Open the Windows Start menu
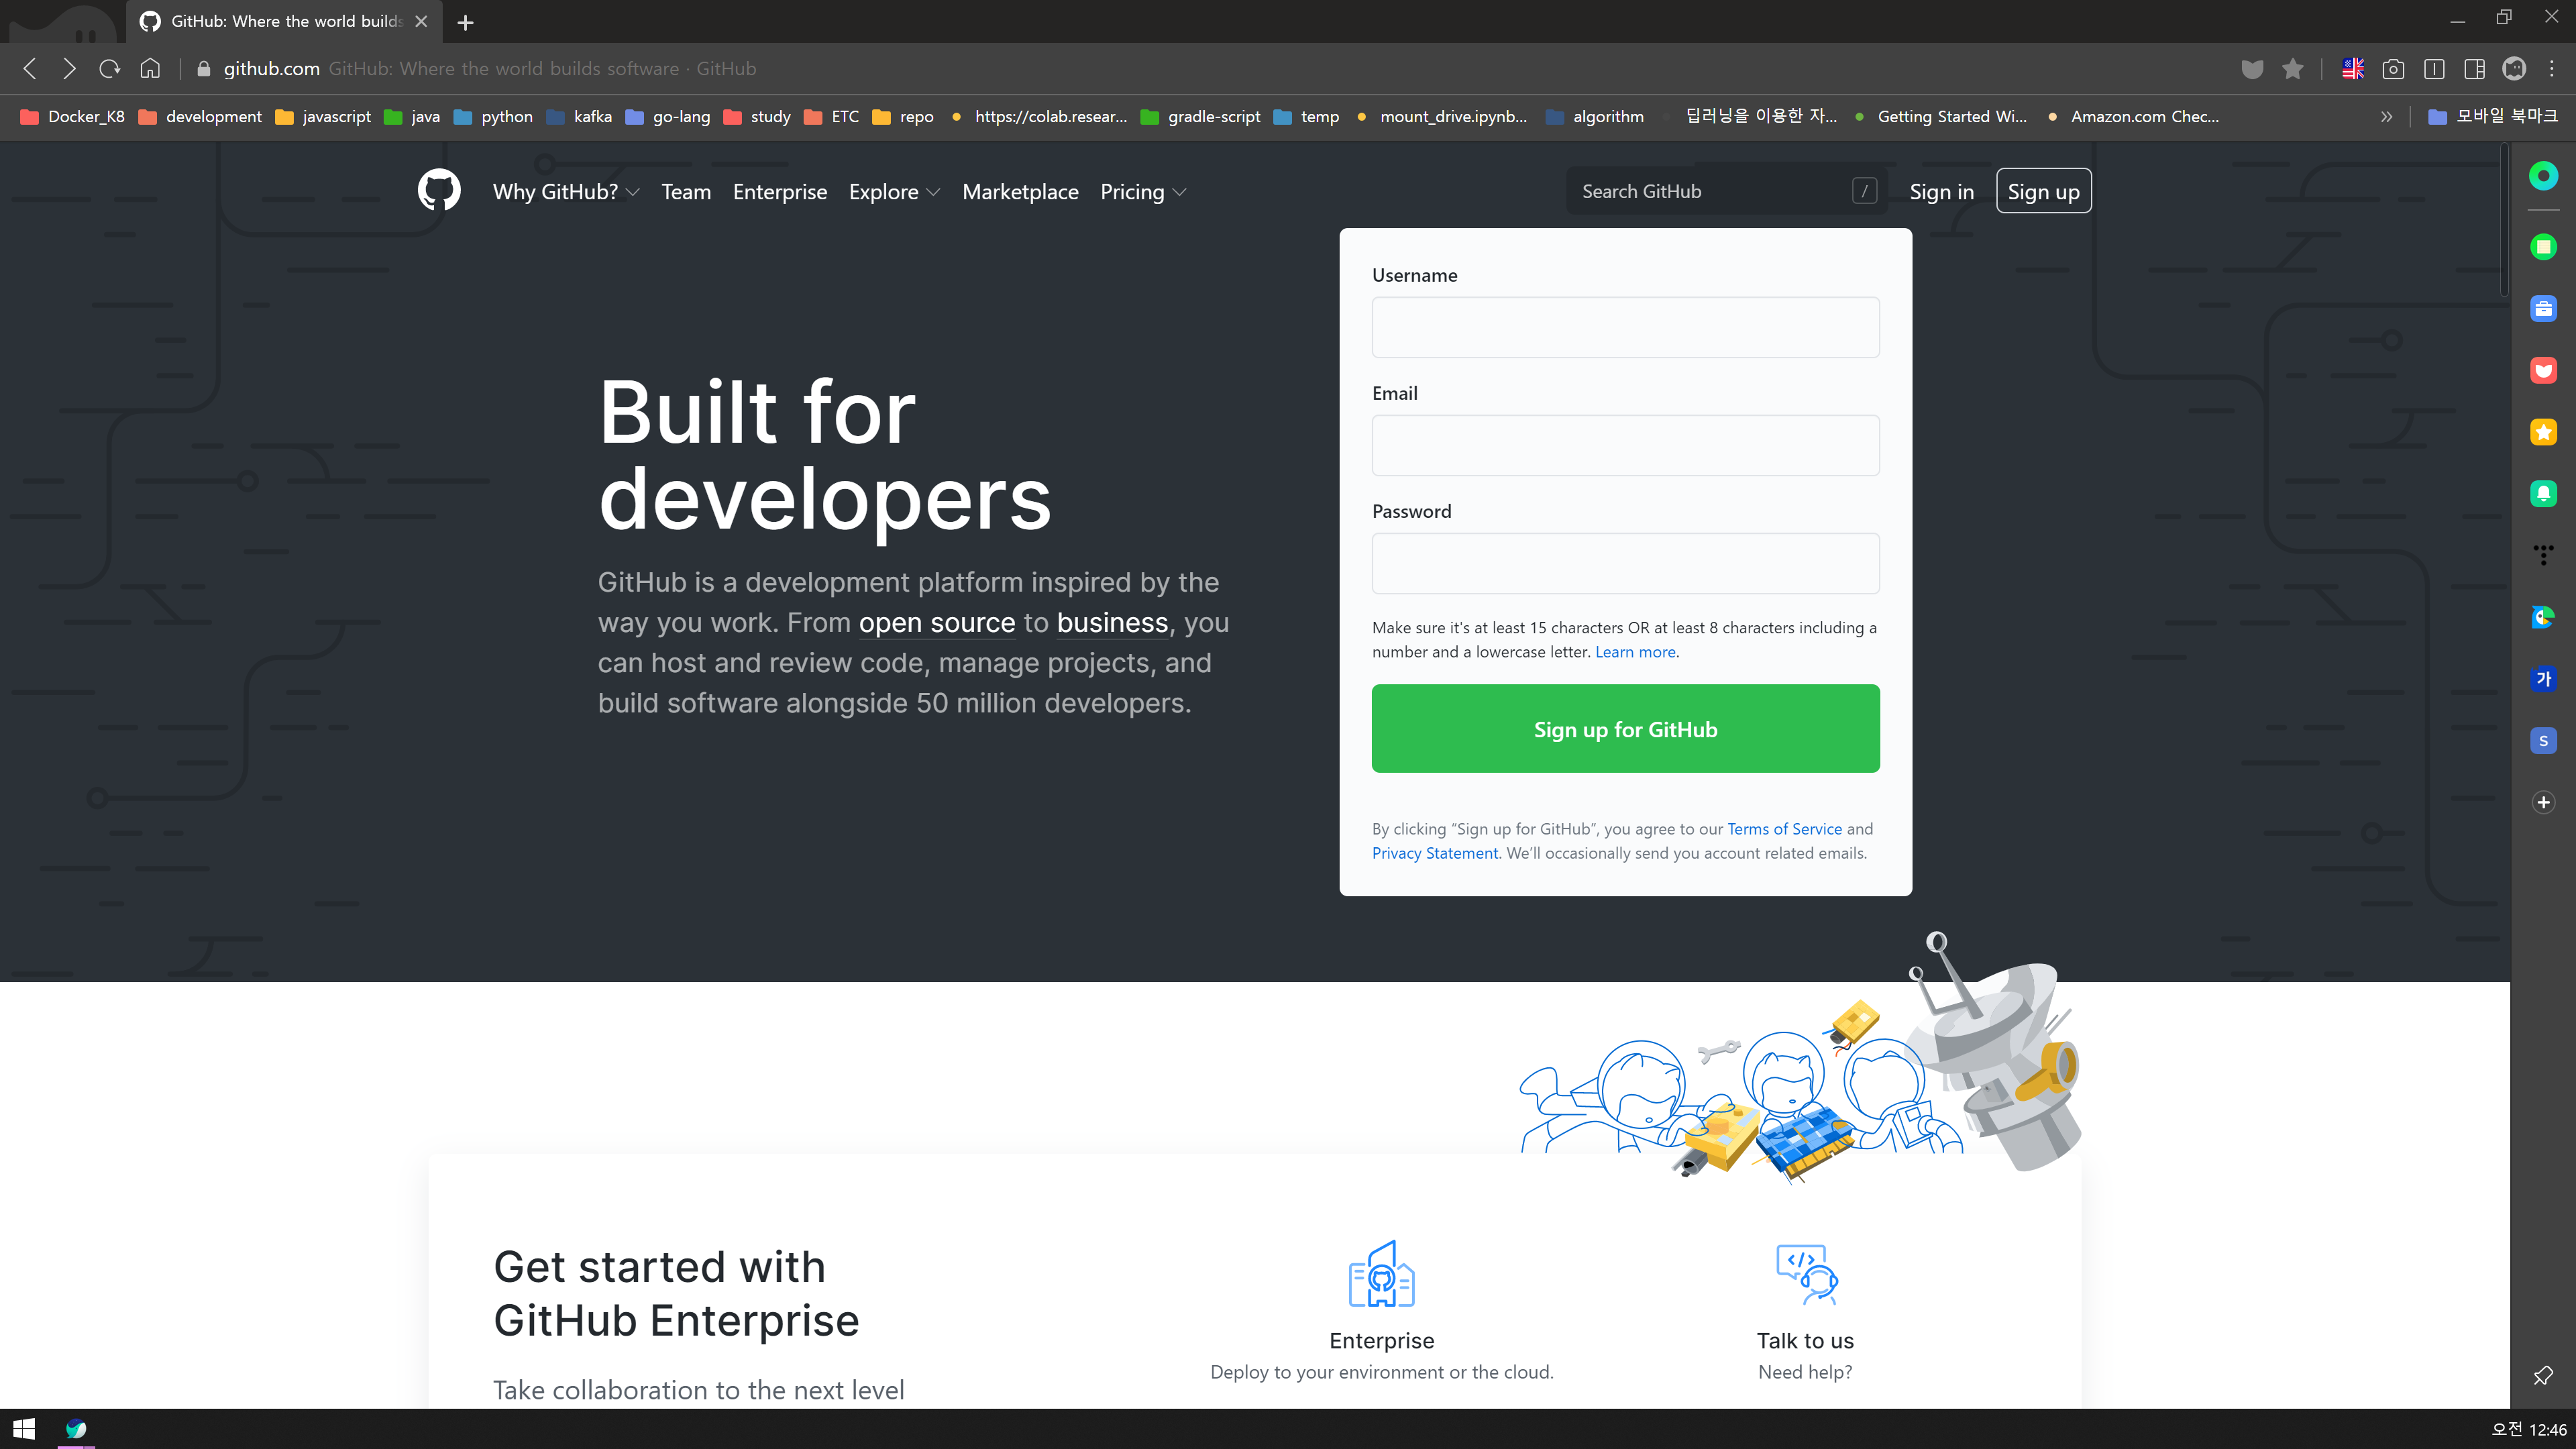2576x1449 pixels. (24, 1429)
